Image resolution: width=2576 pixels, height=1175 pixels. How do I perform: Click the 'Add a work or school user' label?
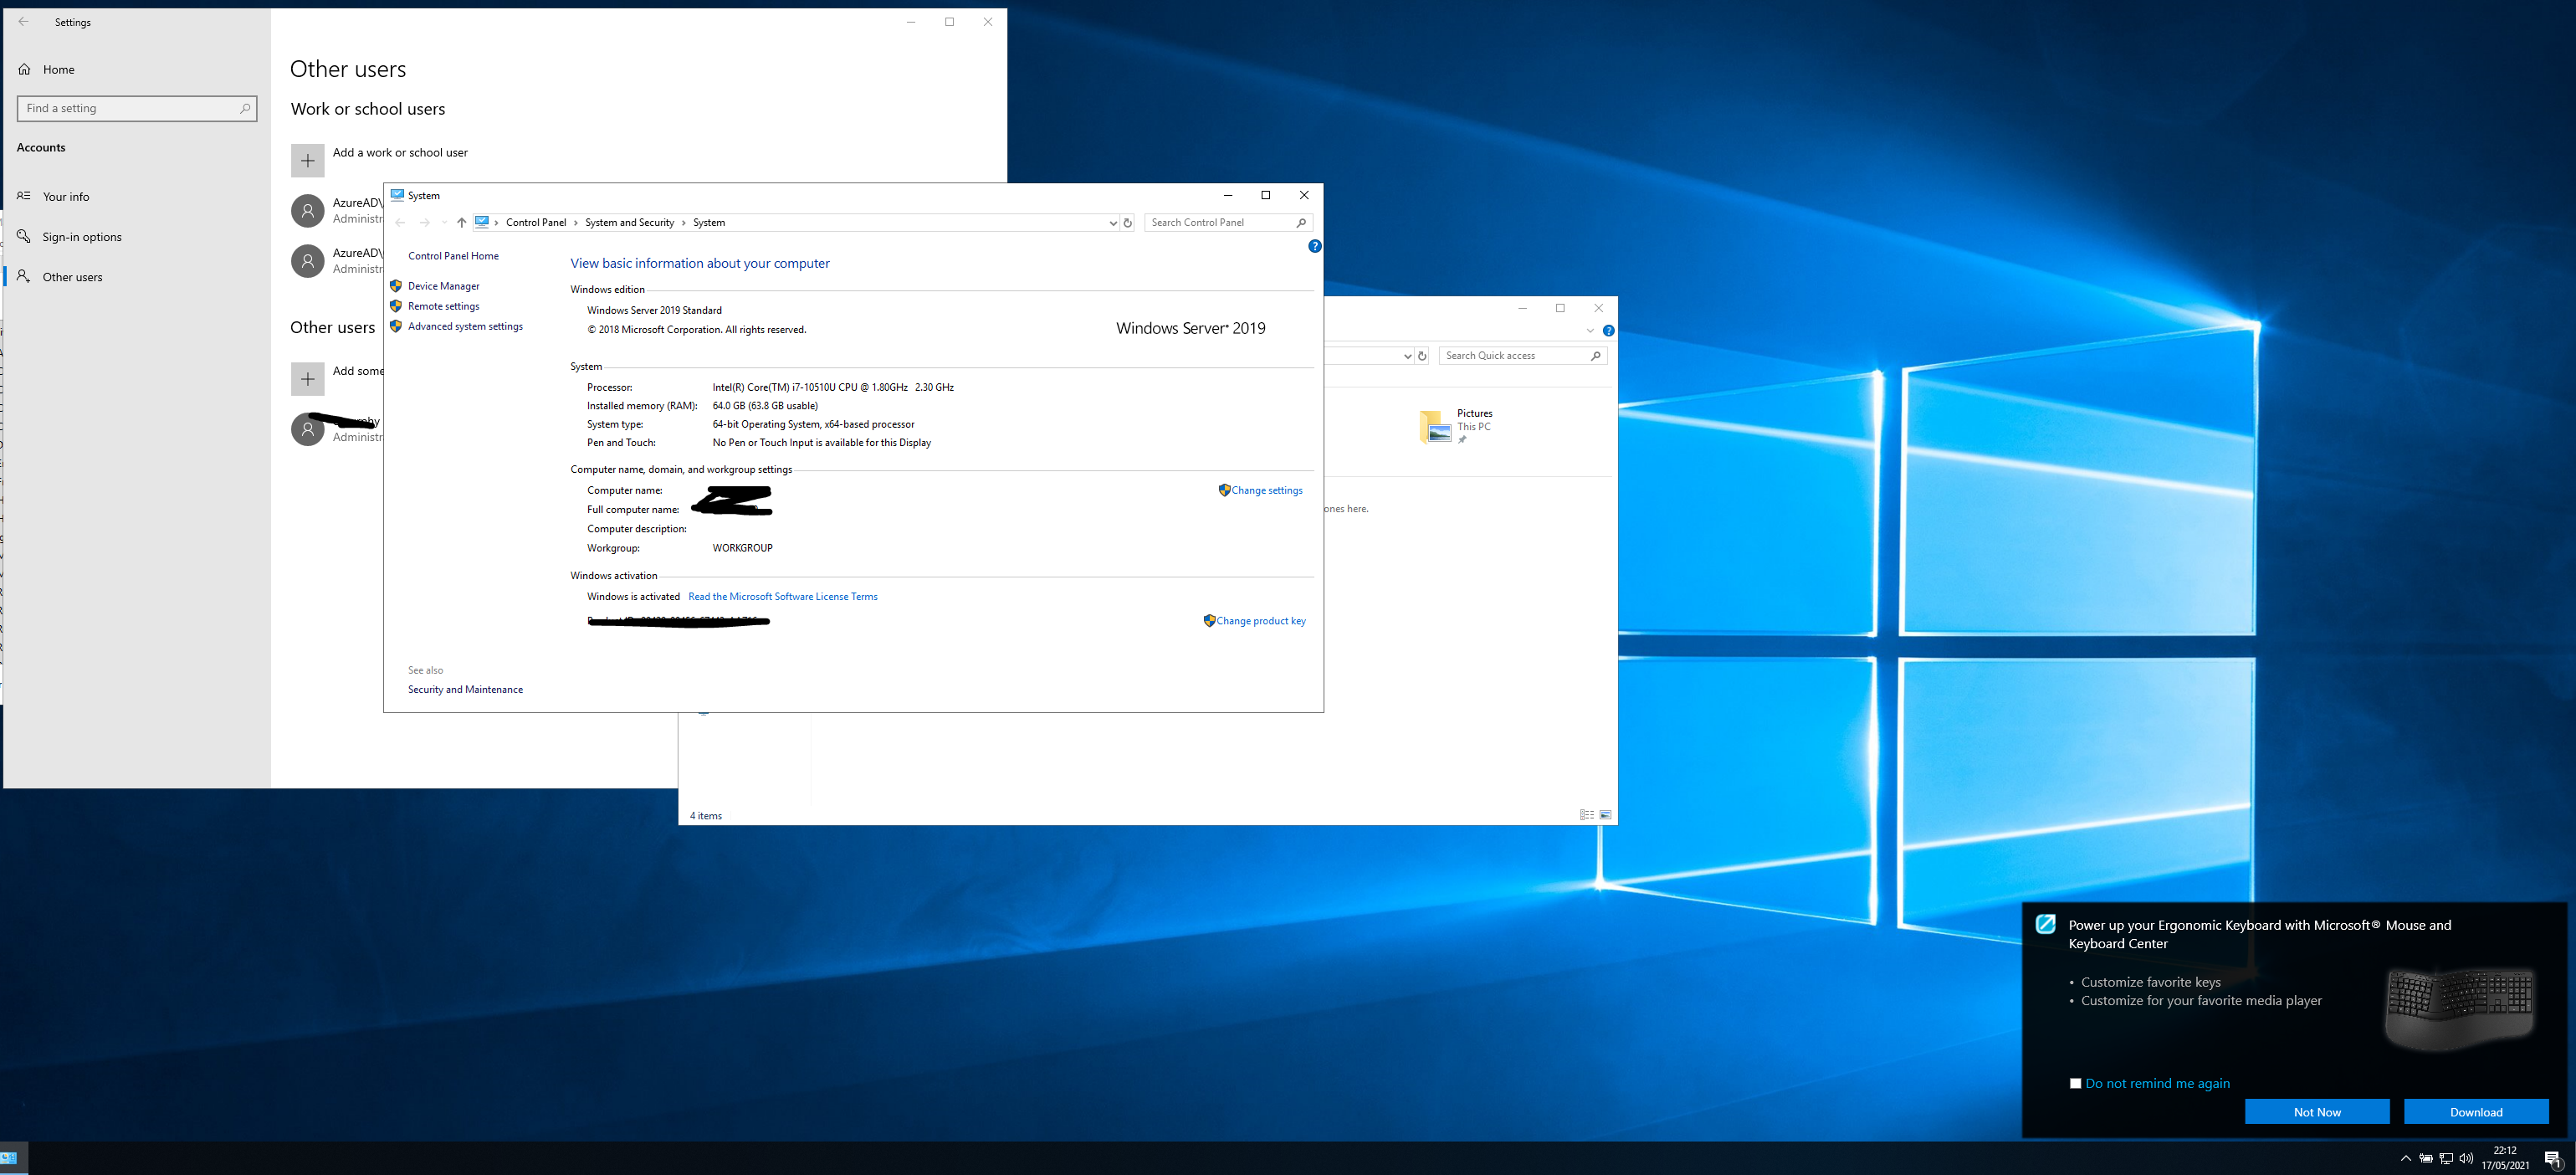[x=400, y=152]
